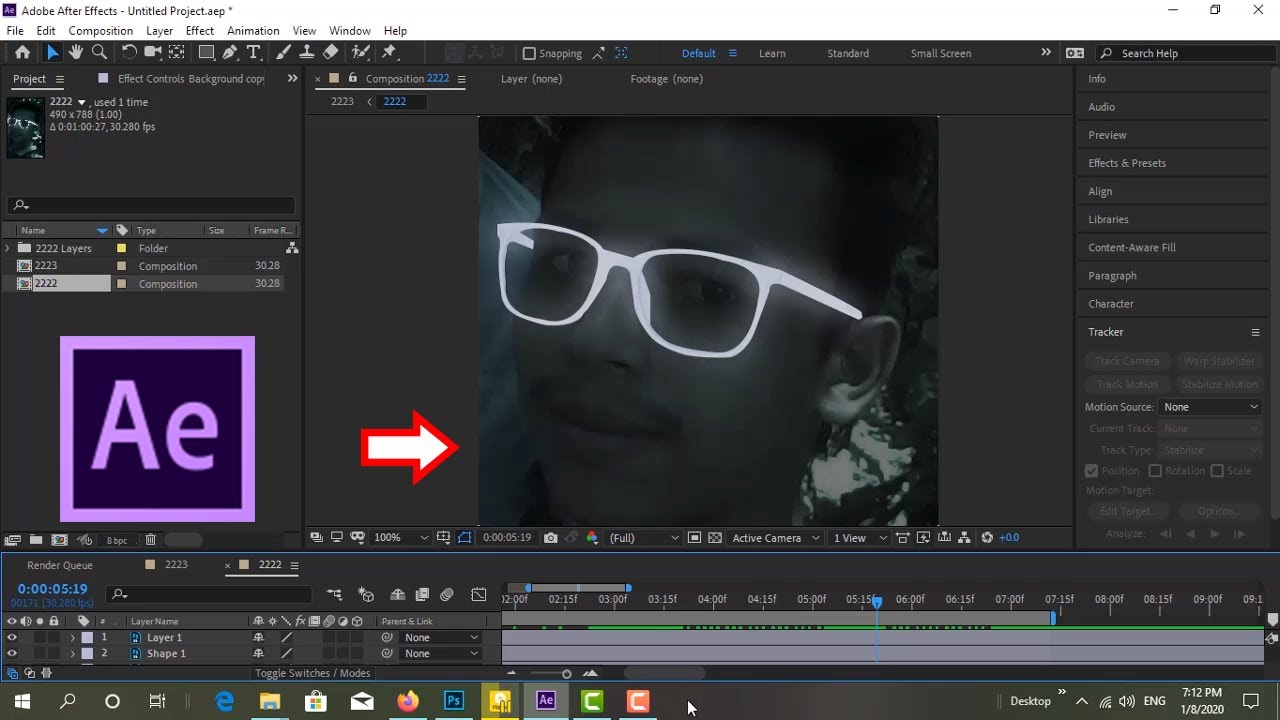Open the Motion Source dropdown
Screen dimensions: 1280x720
[1211, 407]
